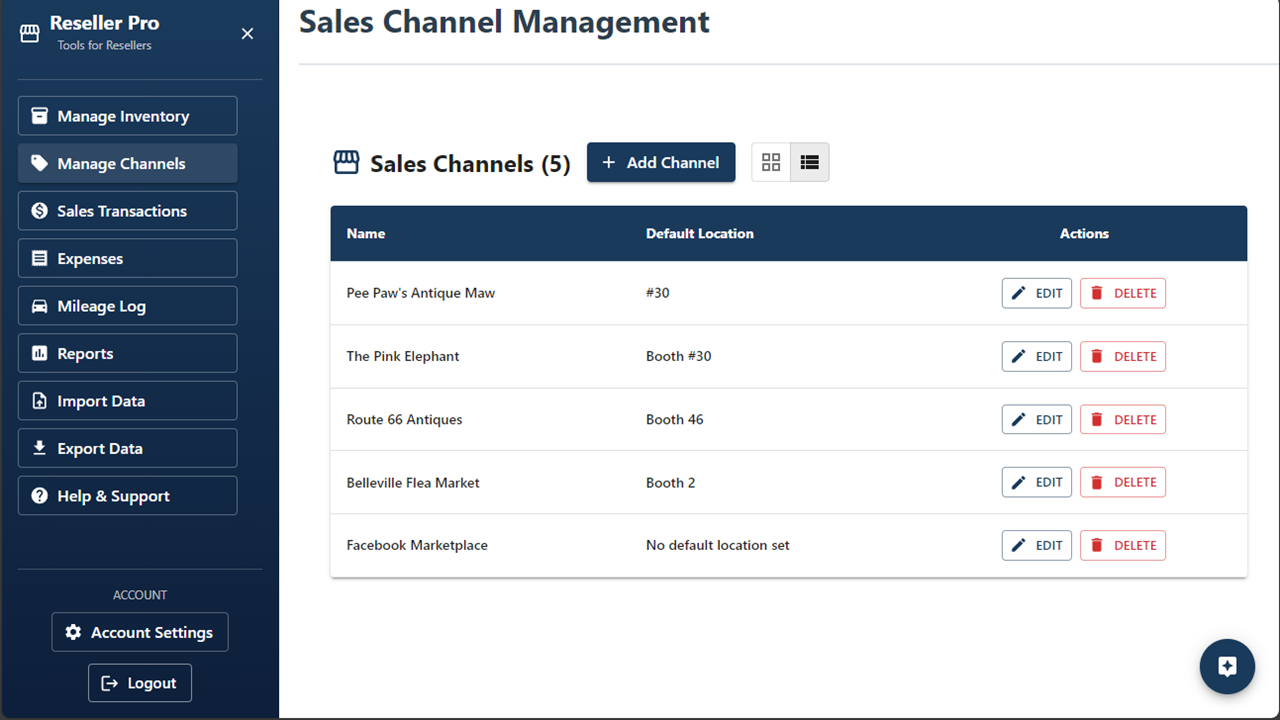Select Manage Channels in sidebar
Image resolution: width=1280 pixels, height=720 pixels.
tap(127, 163)
